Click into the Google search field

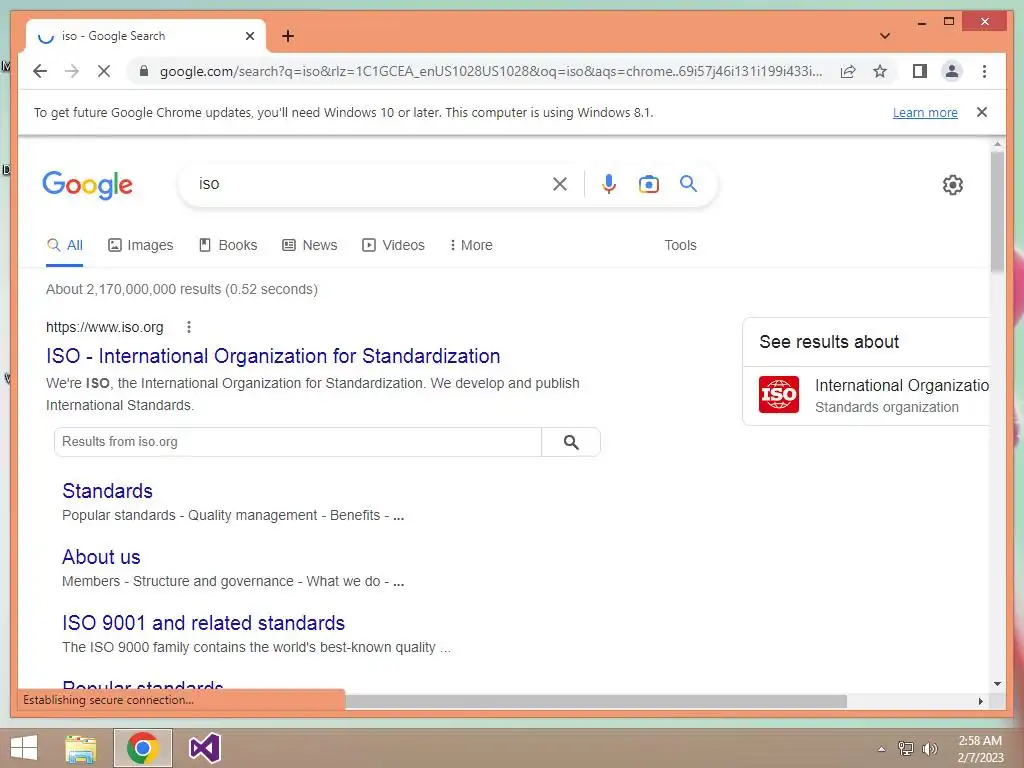[369, 184]
